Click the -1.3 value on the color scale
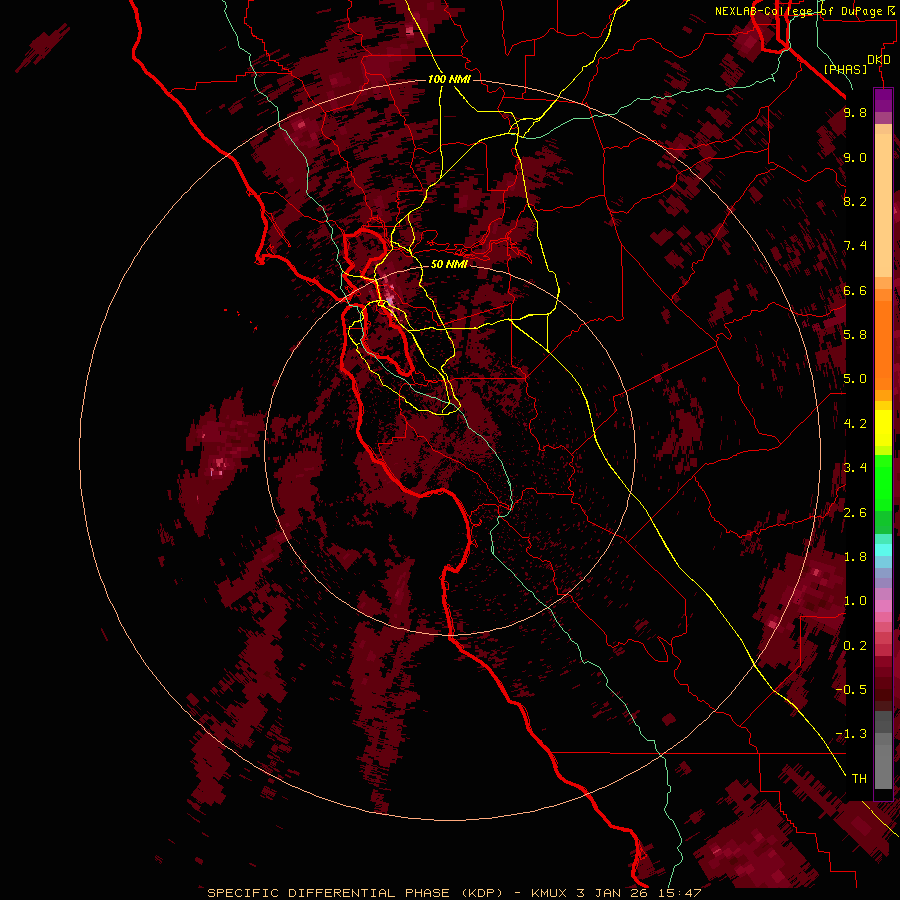Screen dimensions: 900x900 coord(851,734)
